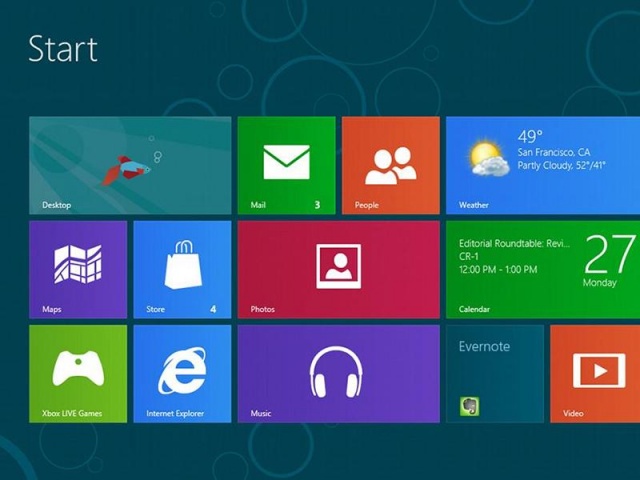The height and width of the screenshot is (480, 640).
Task: Click the Evernote tile title text
Action: (x=484, y=346)
